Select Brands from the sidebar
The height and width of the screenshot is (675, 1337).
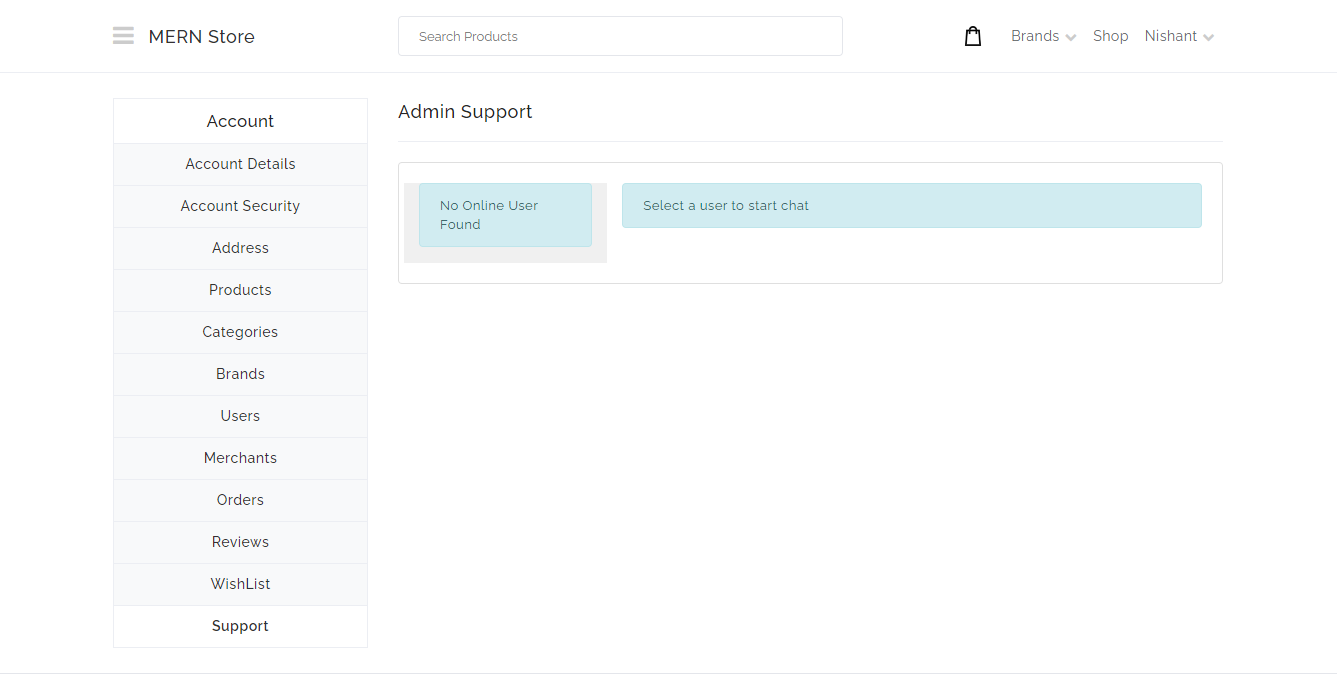coord(240,374)
